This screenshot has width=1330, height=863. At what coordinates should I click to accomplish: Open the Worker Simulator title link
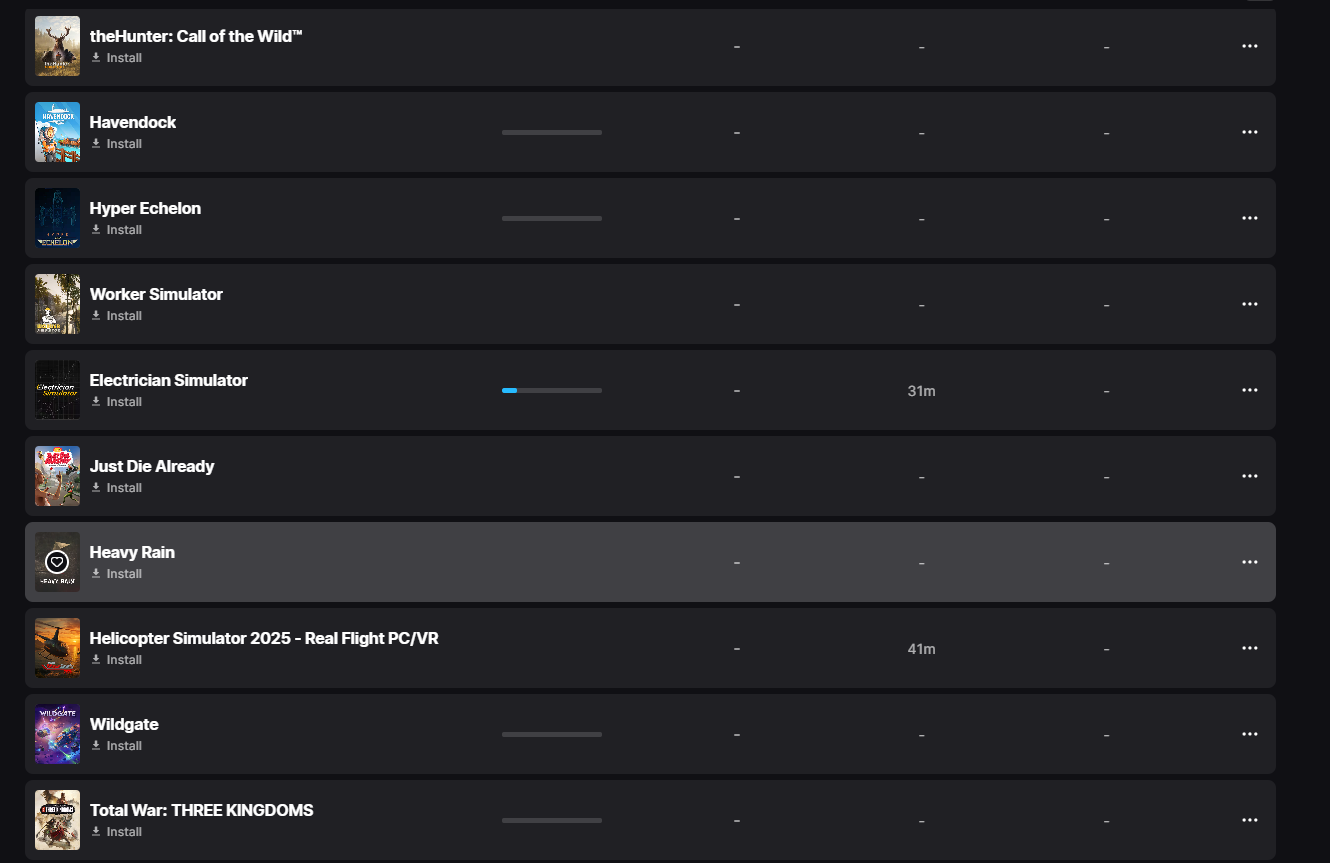pyautogui.click(x=156, y=294)
